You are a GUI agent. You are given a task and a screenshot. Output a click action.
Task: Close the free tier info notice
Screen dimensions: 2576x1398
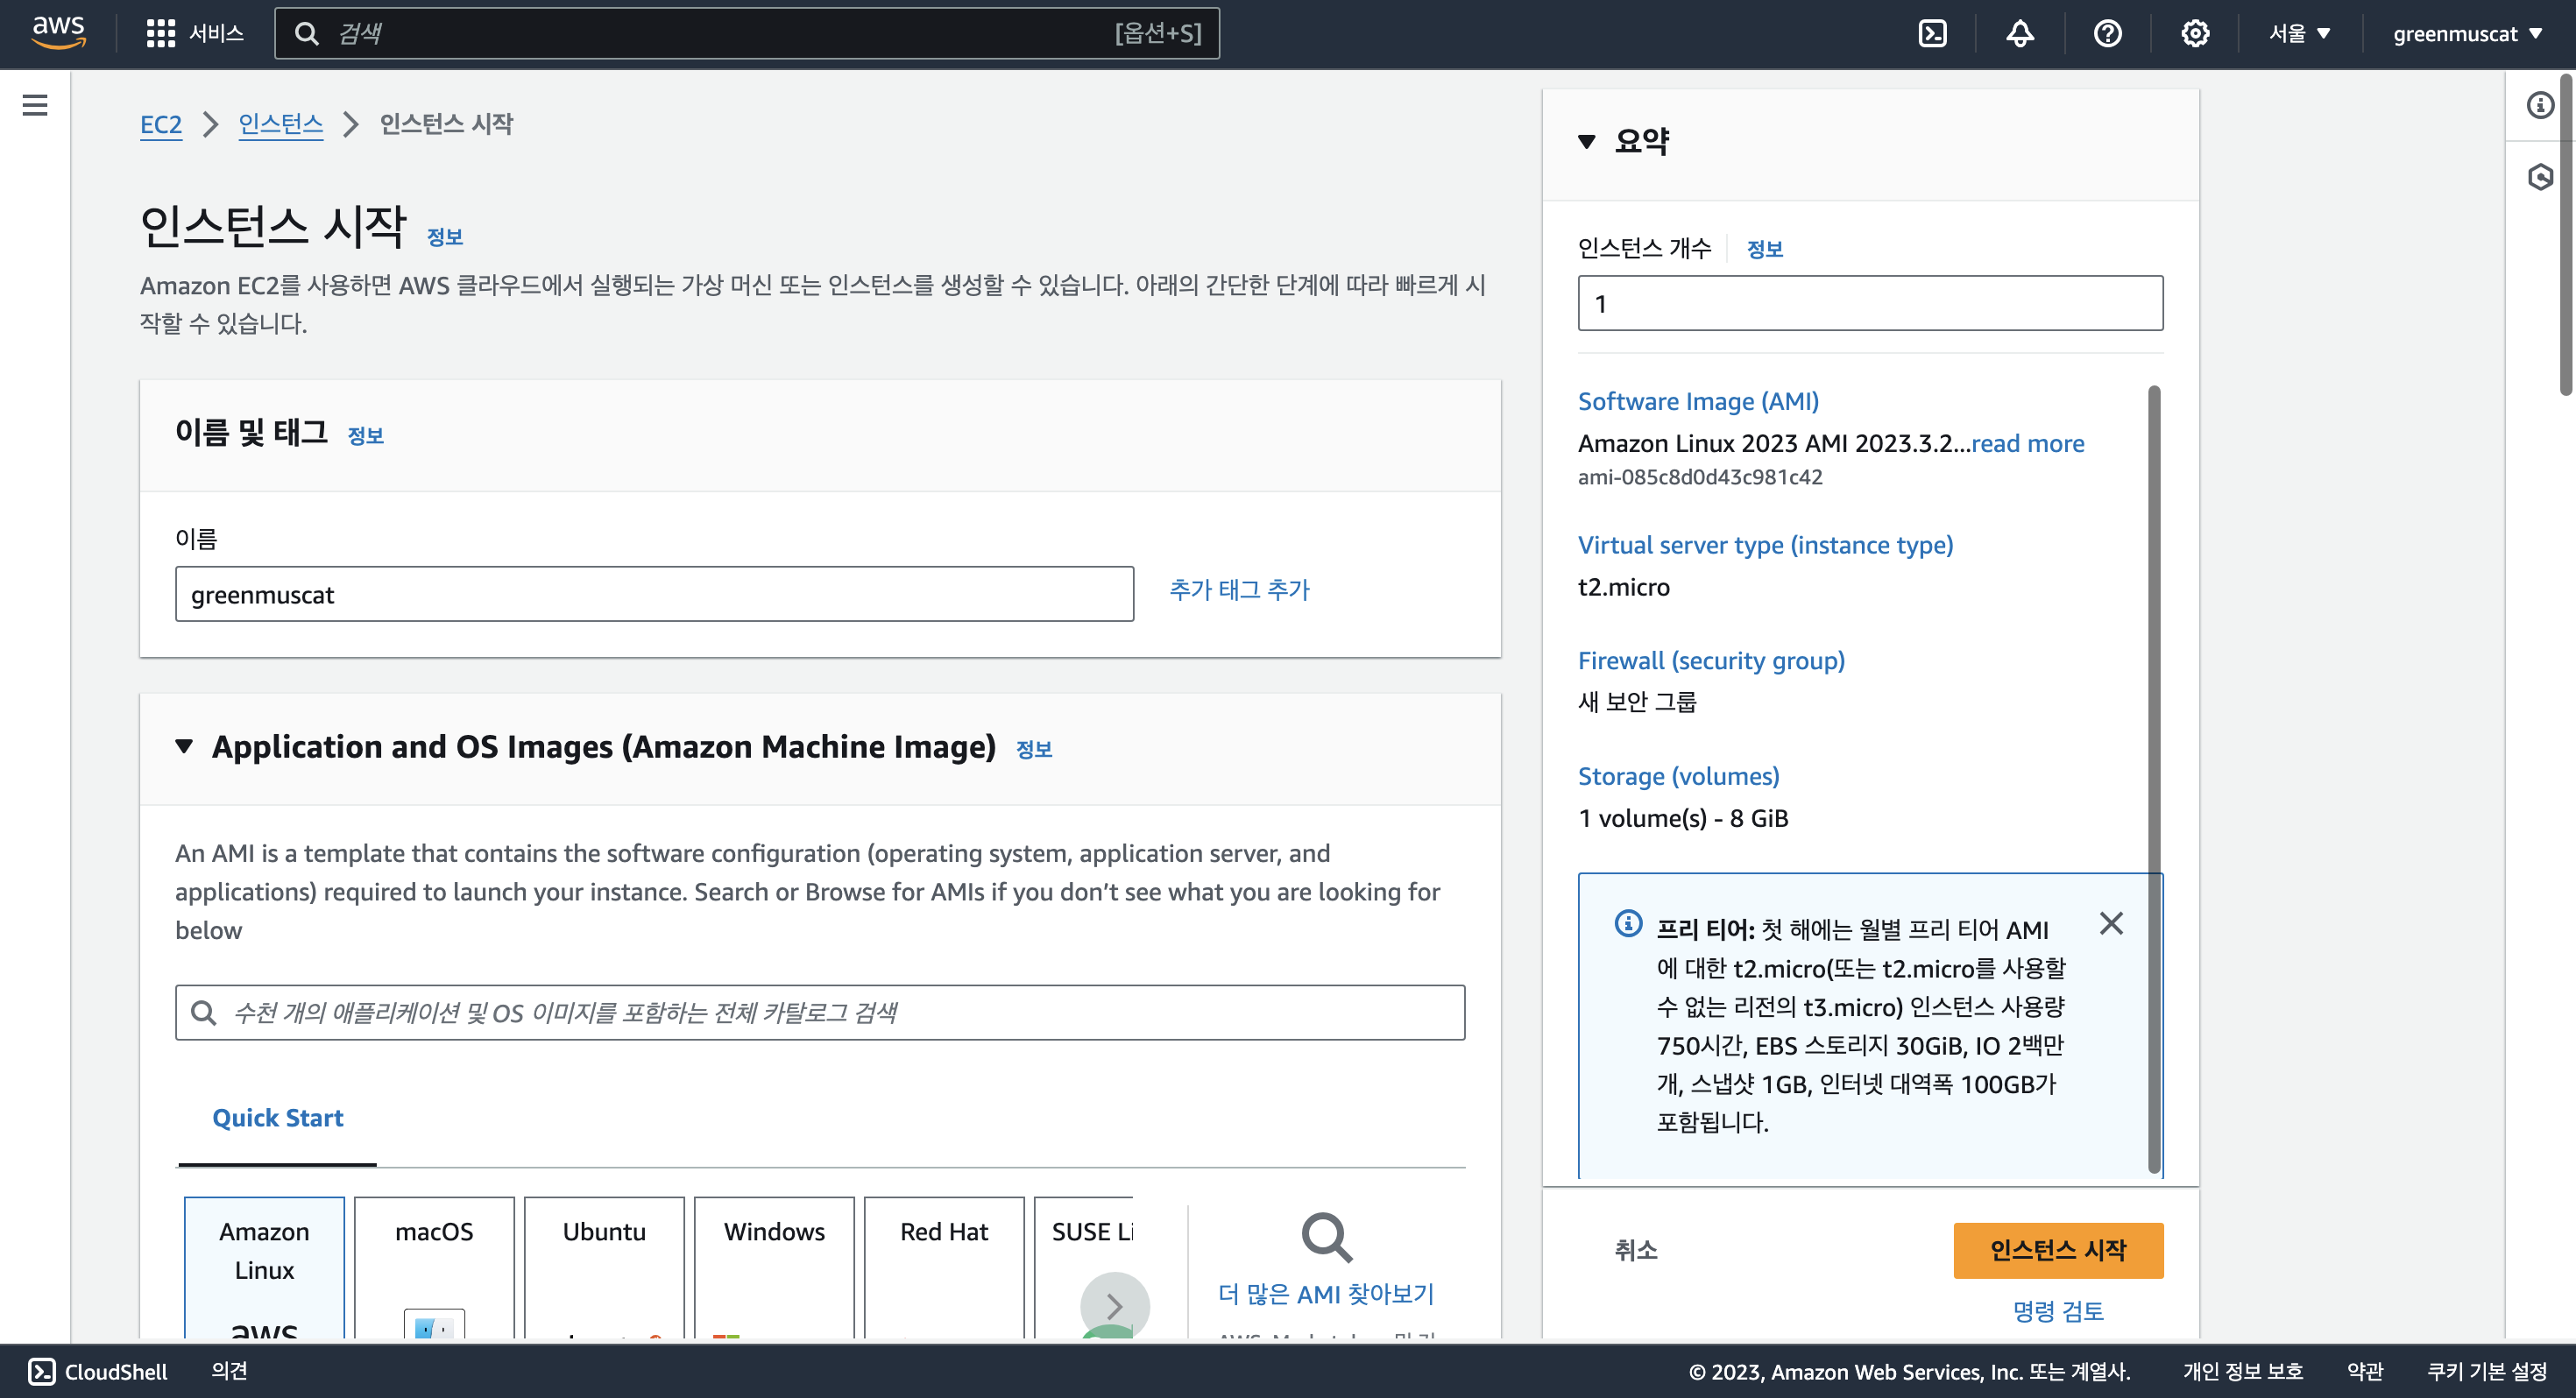click(2111, 923)
